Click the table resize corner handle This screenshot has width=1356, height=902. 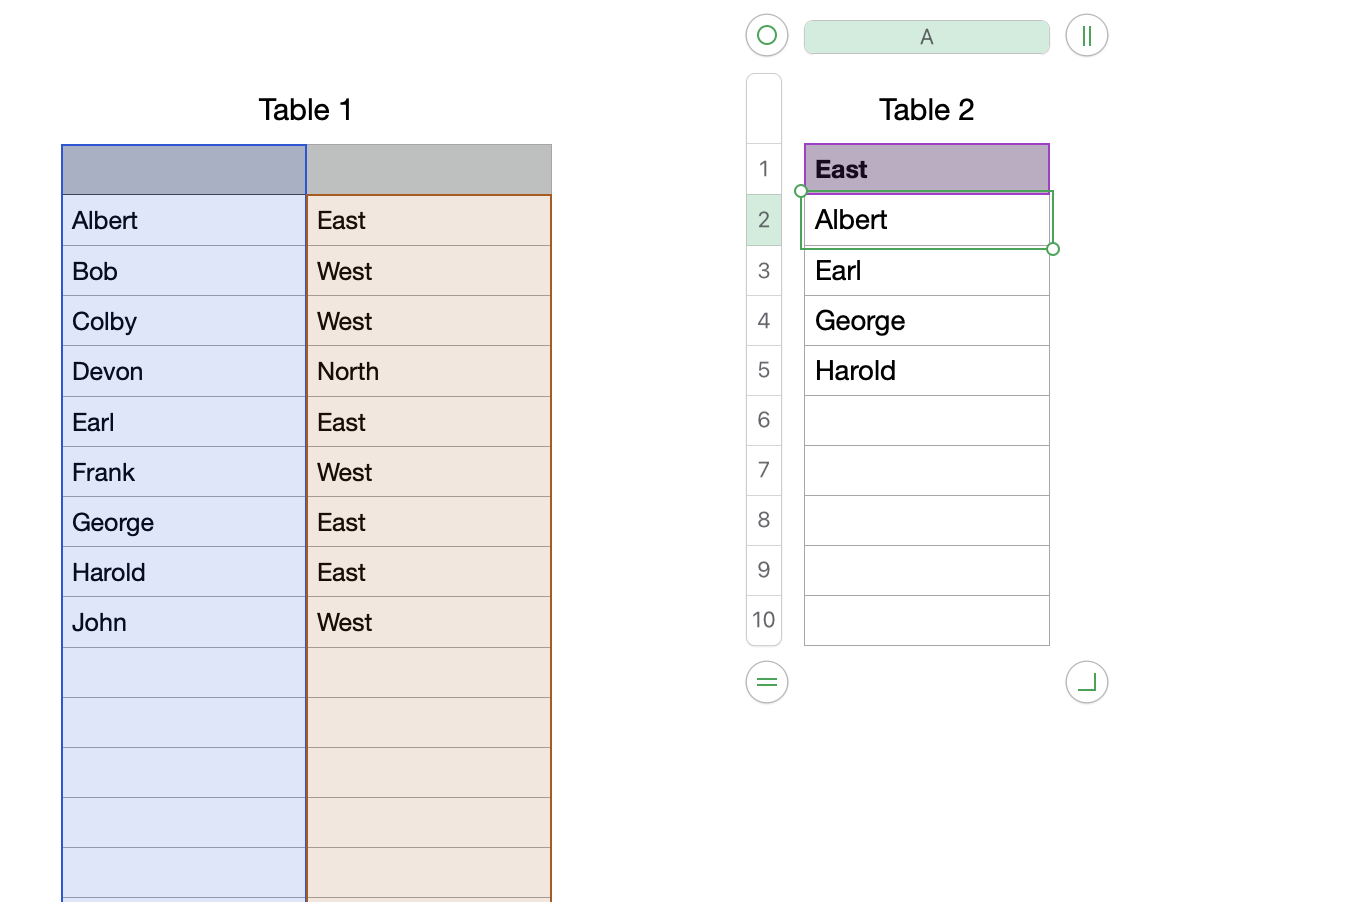1087,683
